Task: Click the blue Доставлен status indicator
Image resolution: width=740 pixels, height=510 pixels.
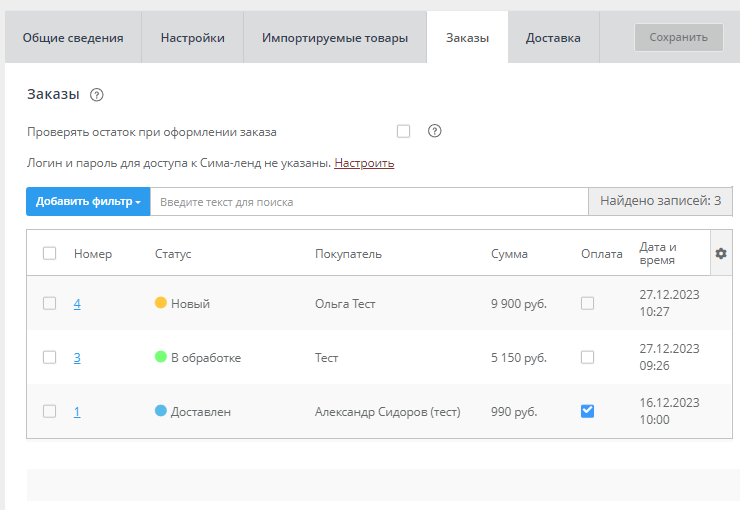Action: coord(161,411)
